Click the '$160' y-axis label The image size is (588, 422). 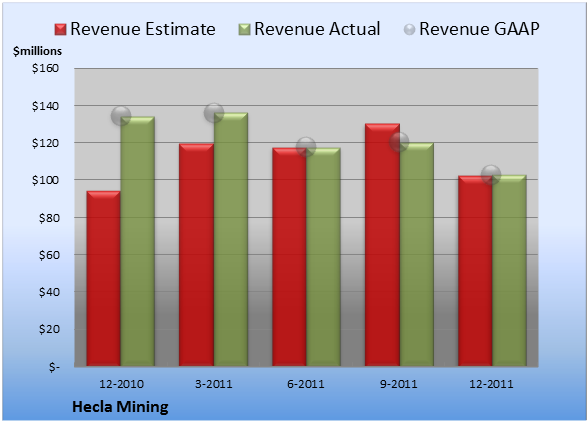(x=45, y=68)
